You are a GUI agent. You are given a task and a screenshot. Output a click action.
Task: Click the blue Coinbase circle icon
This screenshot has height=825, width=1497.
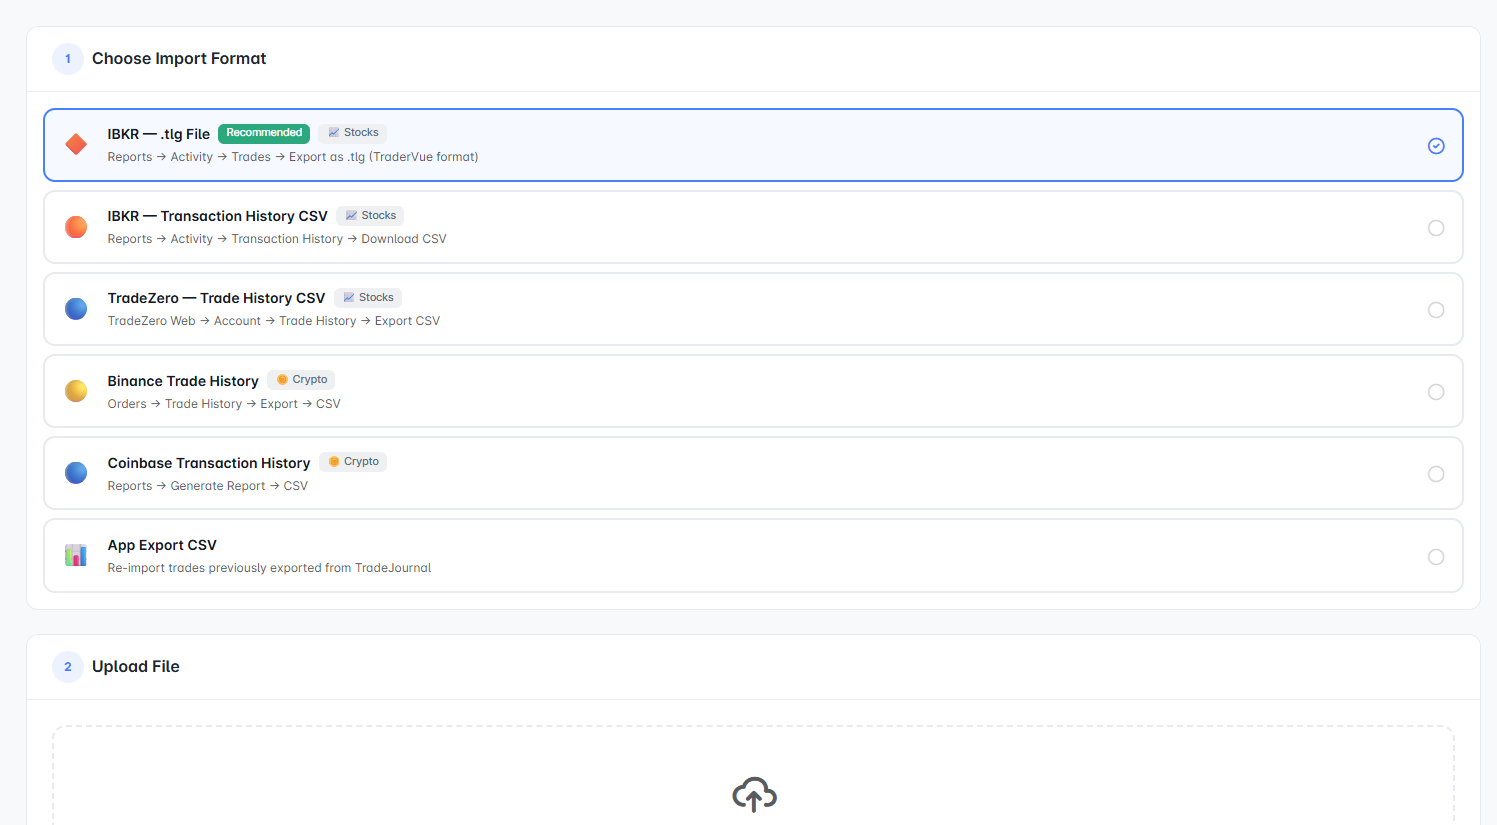tap(76, 473)
